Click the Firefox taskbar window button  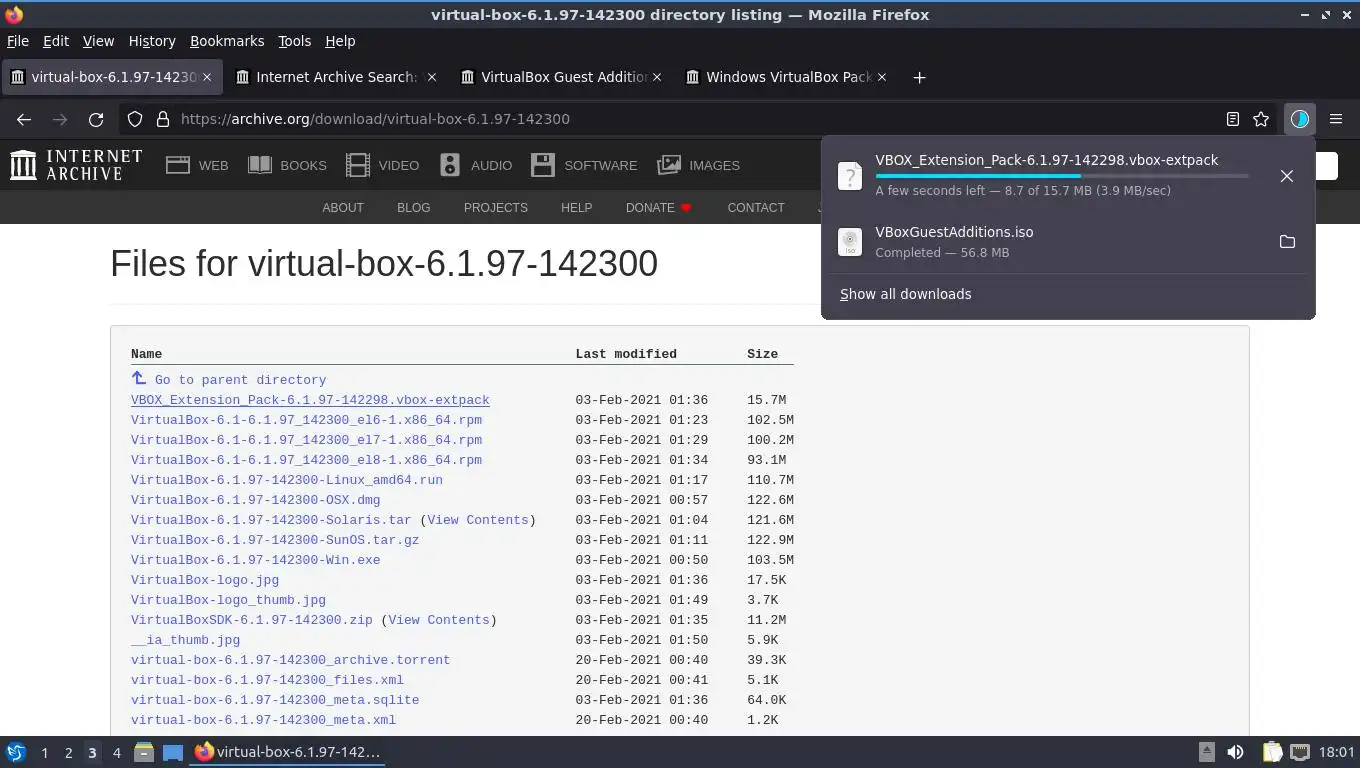(288, 752)
